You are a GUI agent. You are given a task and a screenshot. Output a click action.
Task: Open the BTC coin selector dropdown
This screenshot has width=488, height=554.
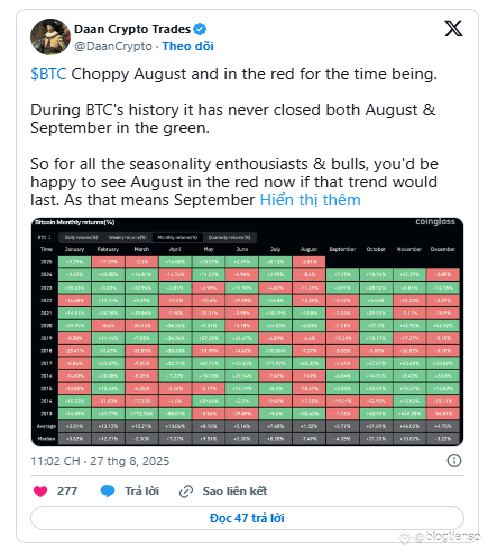(x=45, y=237)
